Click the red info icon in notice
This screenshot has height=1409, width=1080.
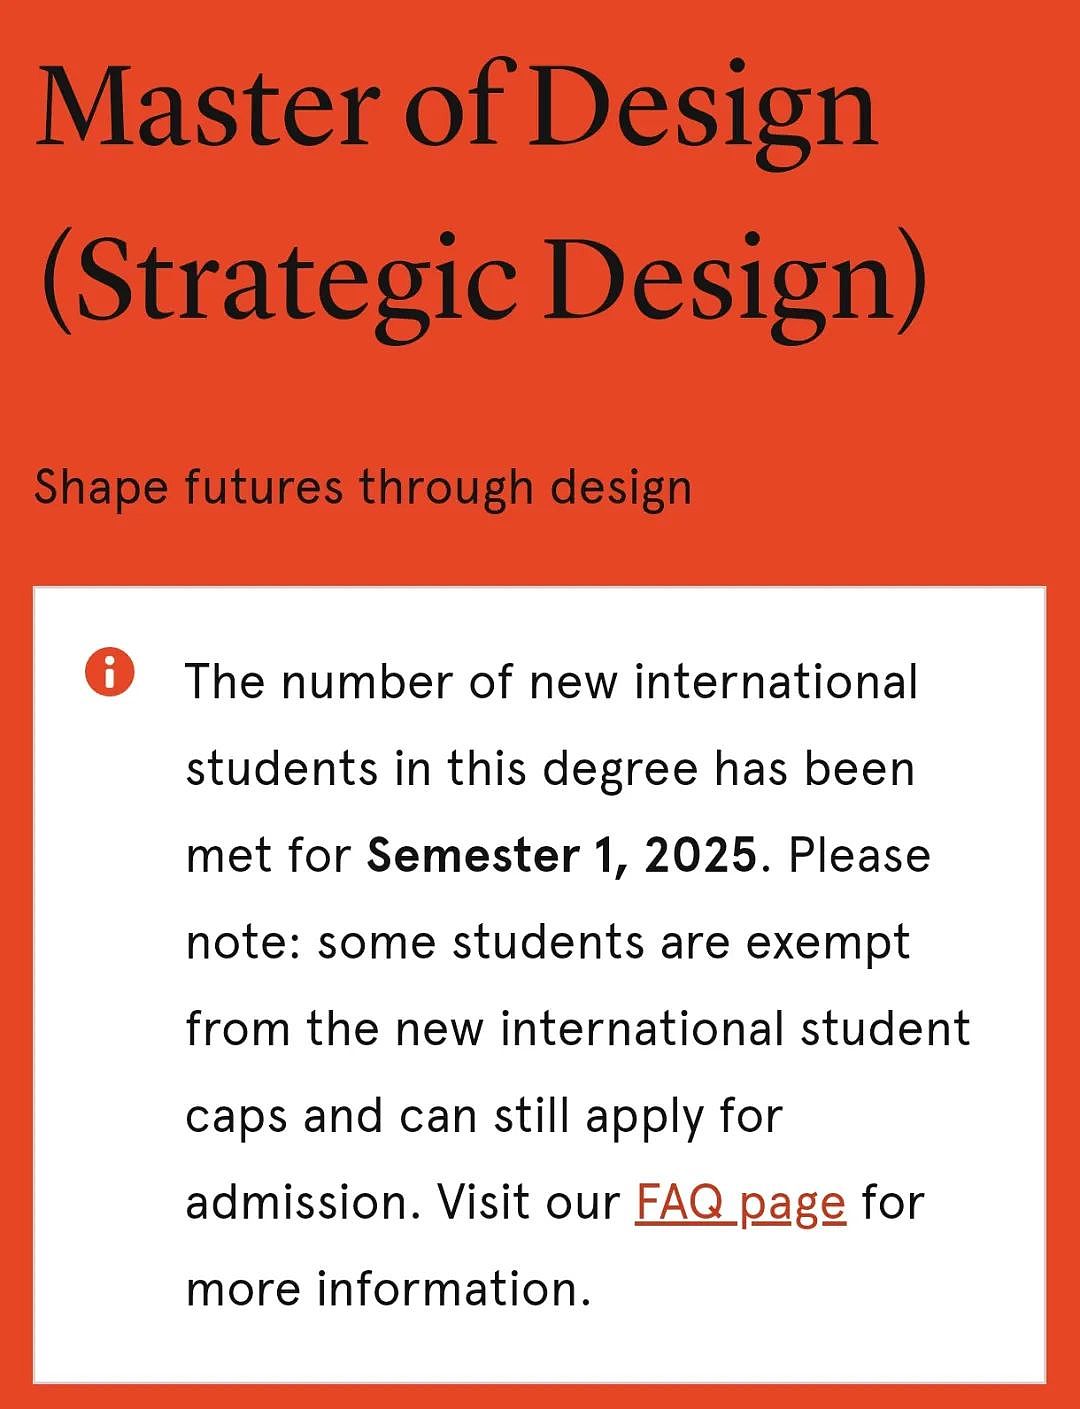click(110, 671)
